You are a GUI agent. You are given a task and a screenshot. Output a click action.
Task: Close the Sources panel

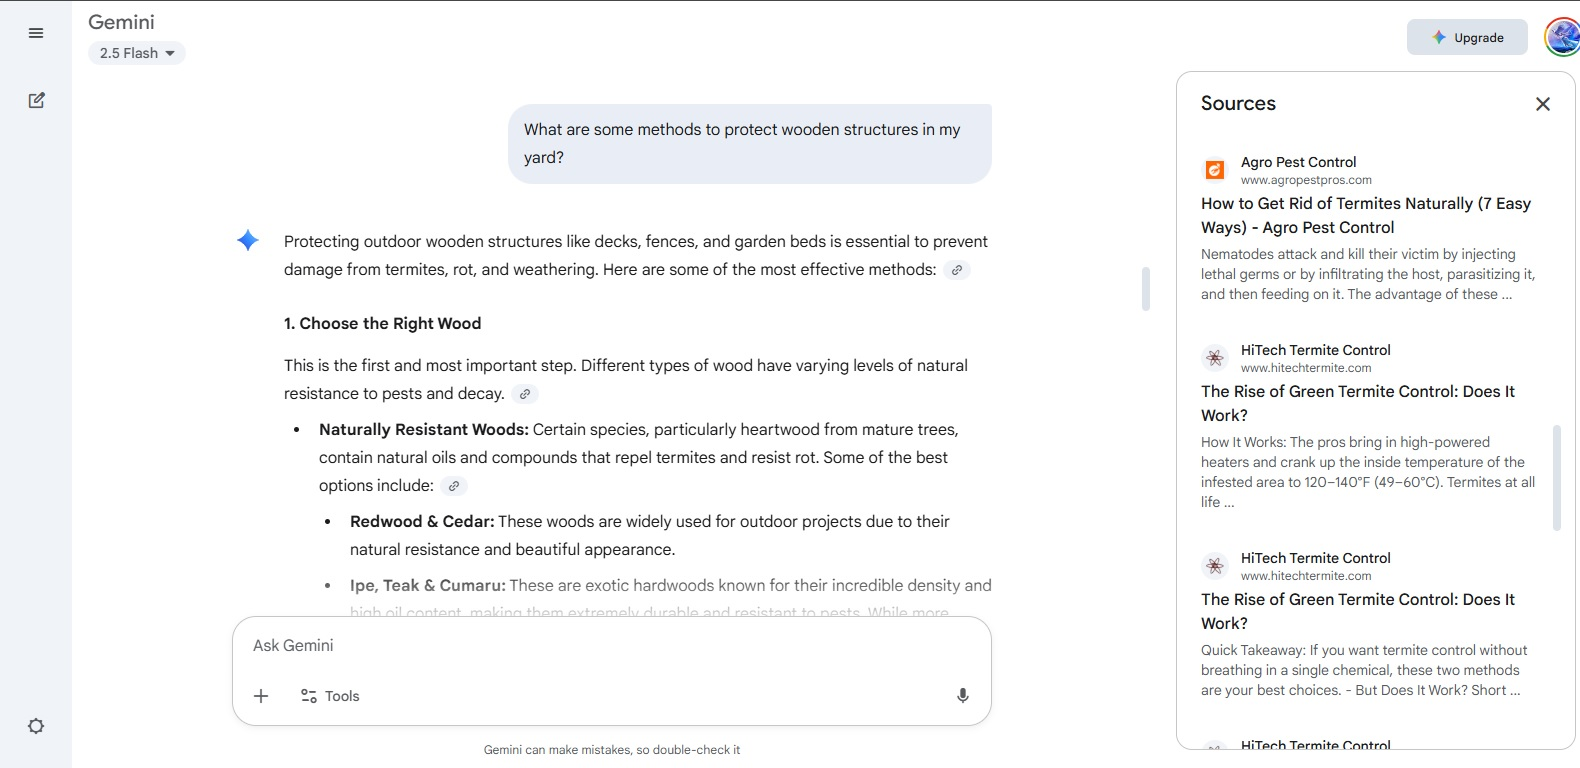1542,104
